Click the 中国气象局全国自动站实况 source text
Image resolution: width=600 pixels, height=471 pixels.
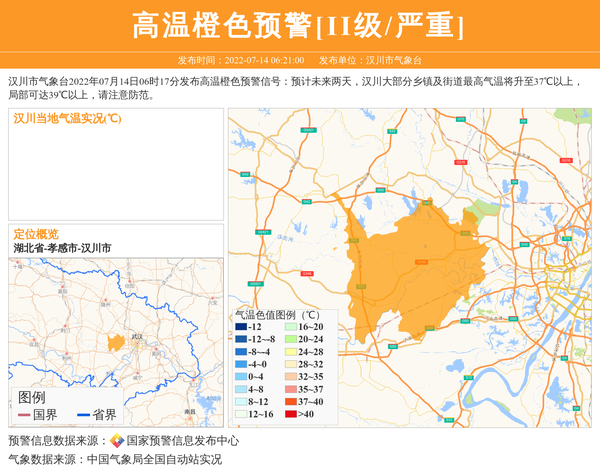(x=153, y=460)
